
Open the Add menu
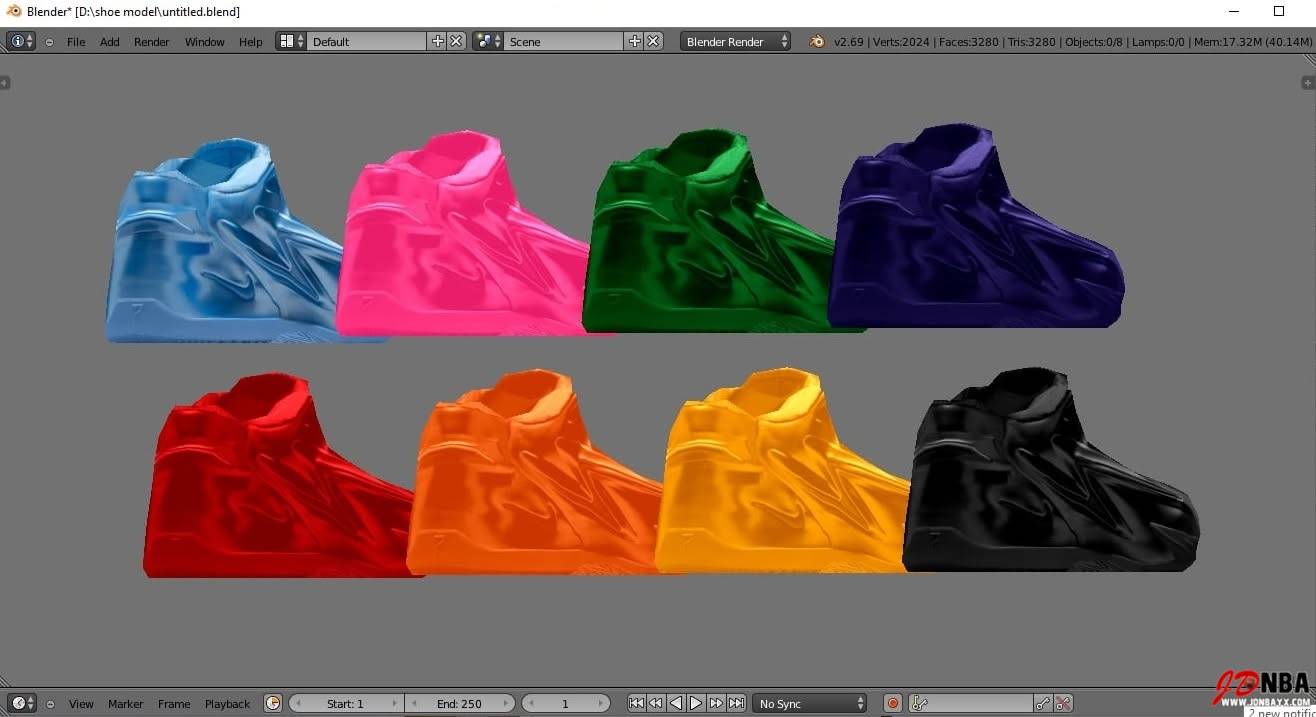point(110,42)
